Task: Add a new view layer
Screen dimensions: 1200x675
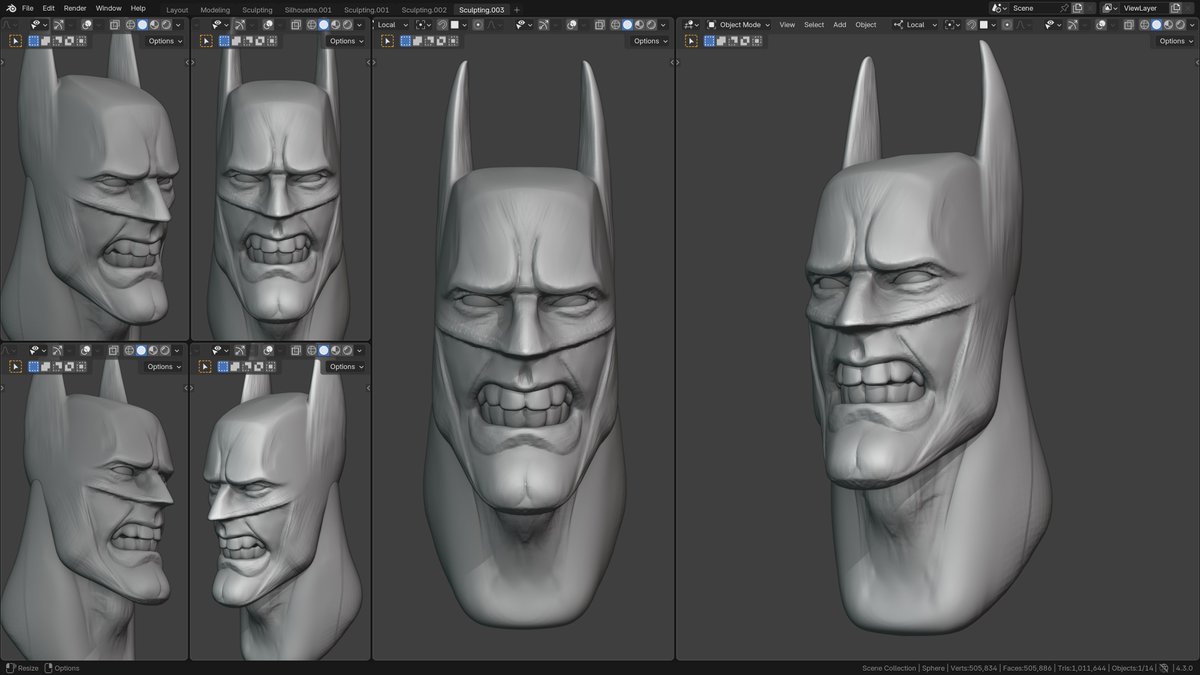Action: coord(1175,8)
